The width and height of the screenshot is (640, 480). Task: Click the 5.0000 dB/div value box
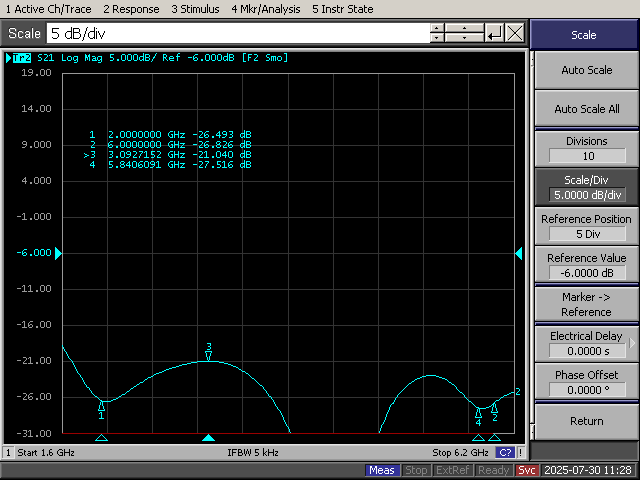pos(587,195)
